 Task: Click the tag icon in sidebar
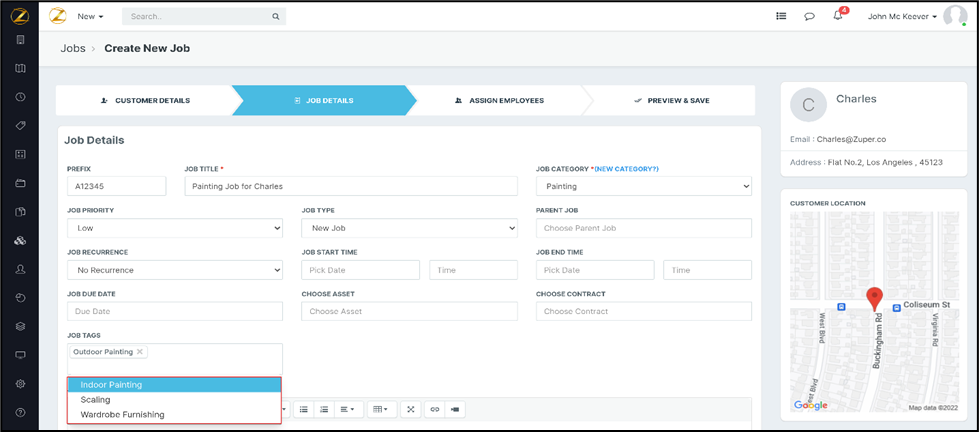click(x=20, y=126)
